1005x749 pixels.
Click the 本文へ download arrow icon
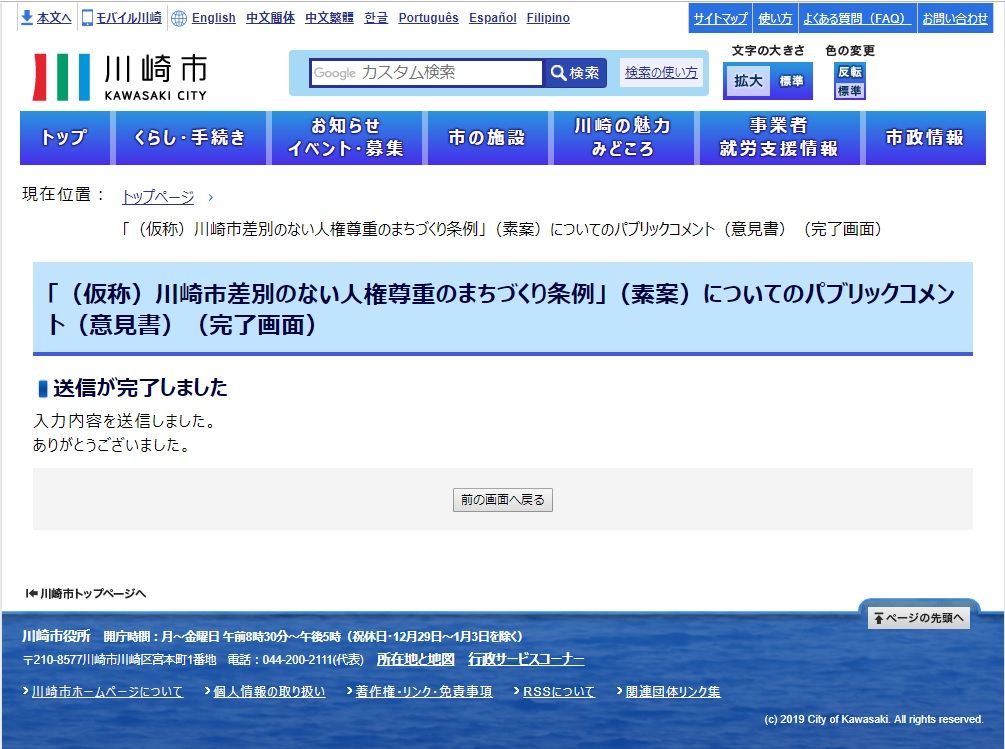(27, 18)
